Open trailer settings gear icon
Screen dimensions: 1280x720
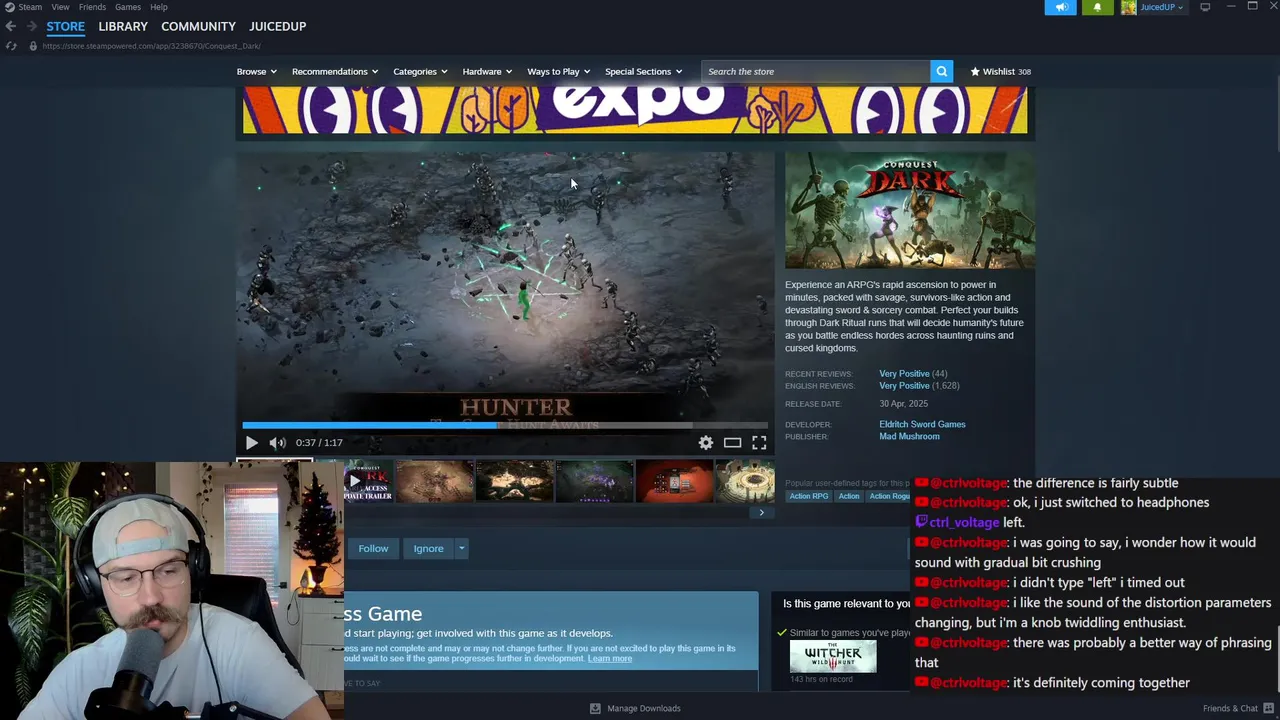click(706, 443)
